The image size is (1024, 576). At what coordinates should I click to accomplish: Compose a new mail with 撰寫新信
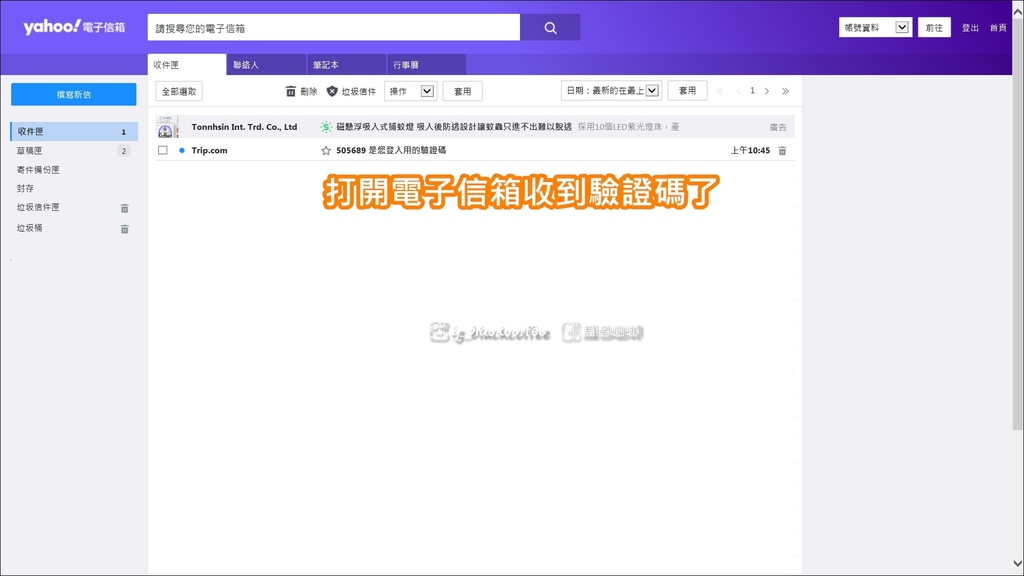point(73,93)
